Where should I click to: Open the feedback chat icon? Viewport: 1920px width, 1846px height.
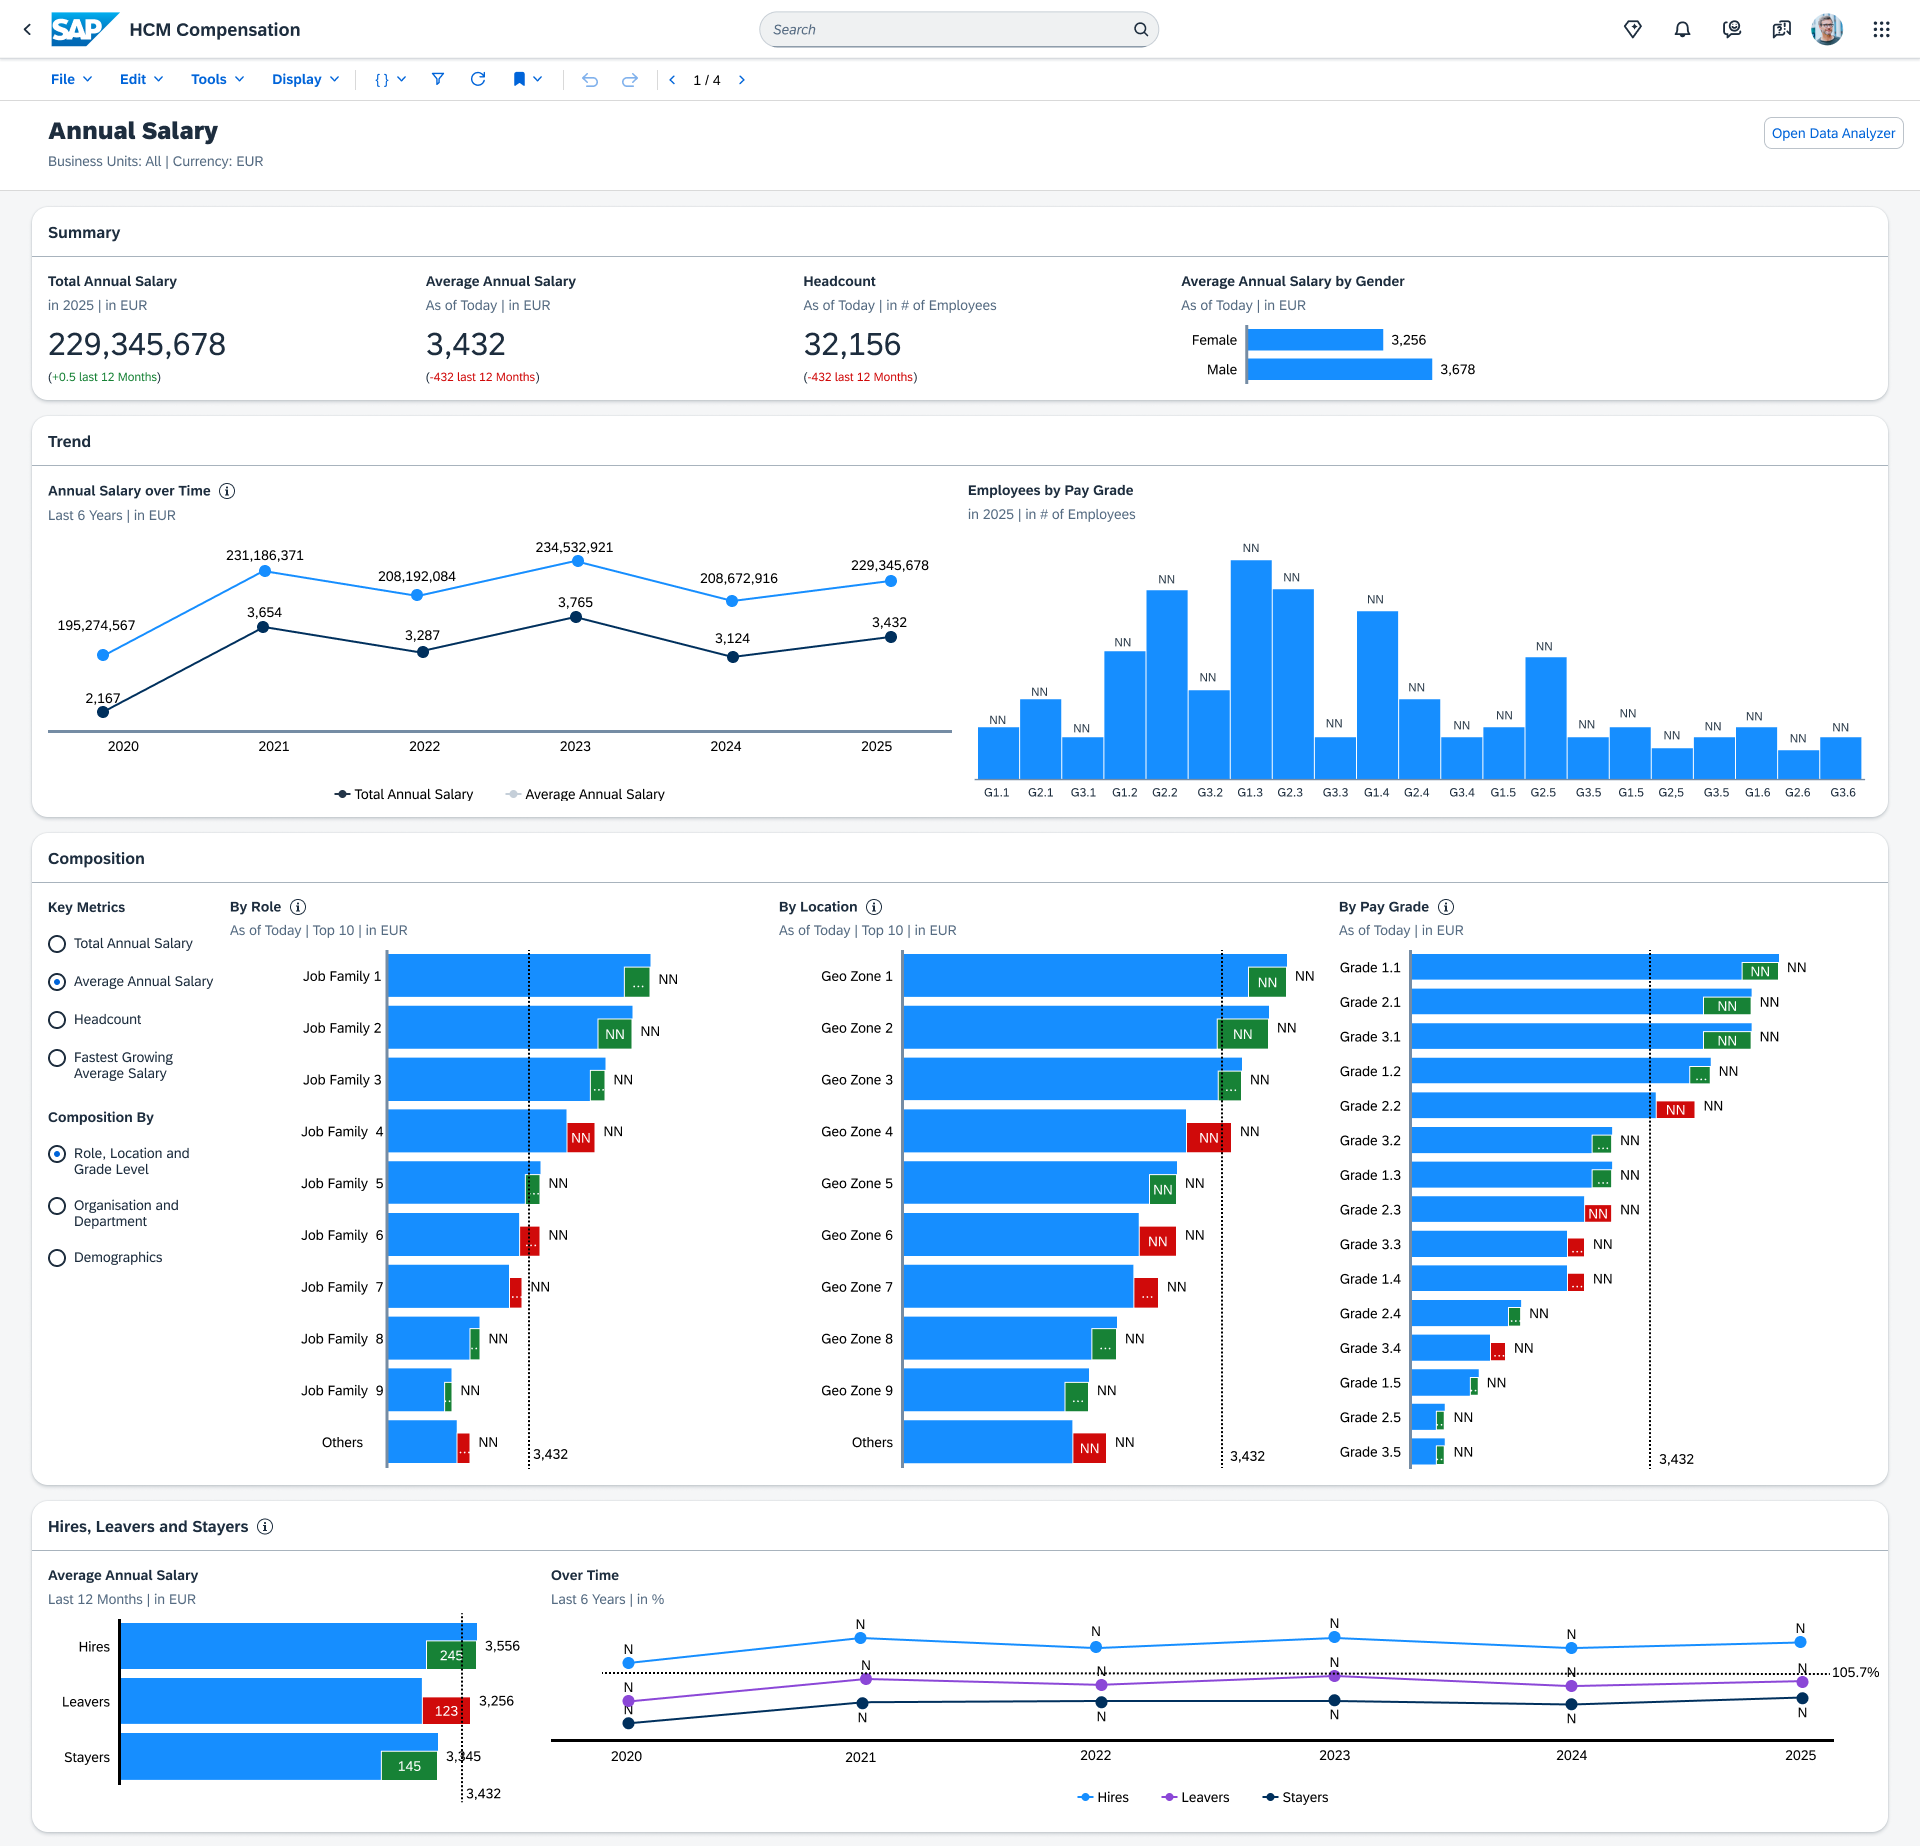click(x=1781, y=30)
